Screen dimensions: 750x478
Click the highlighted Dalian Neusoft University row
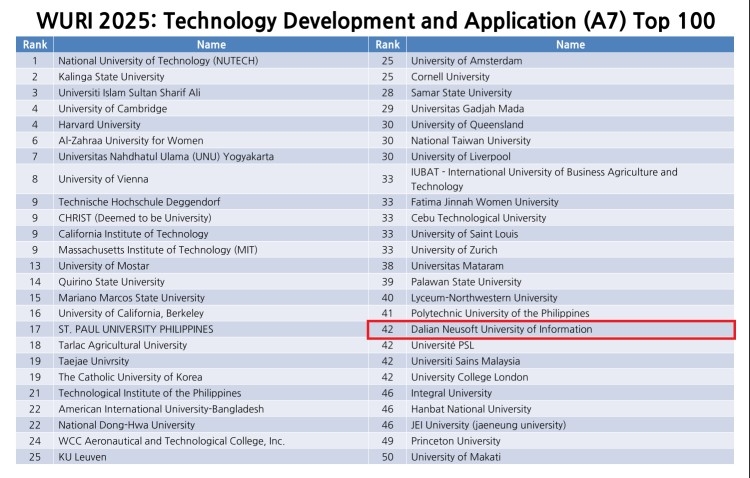551,329
